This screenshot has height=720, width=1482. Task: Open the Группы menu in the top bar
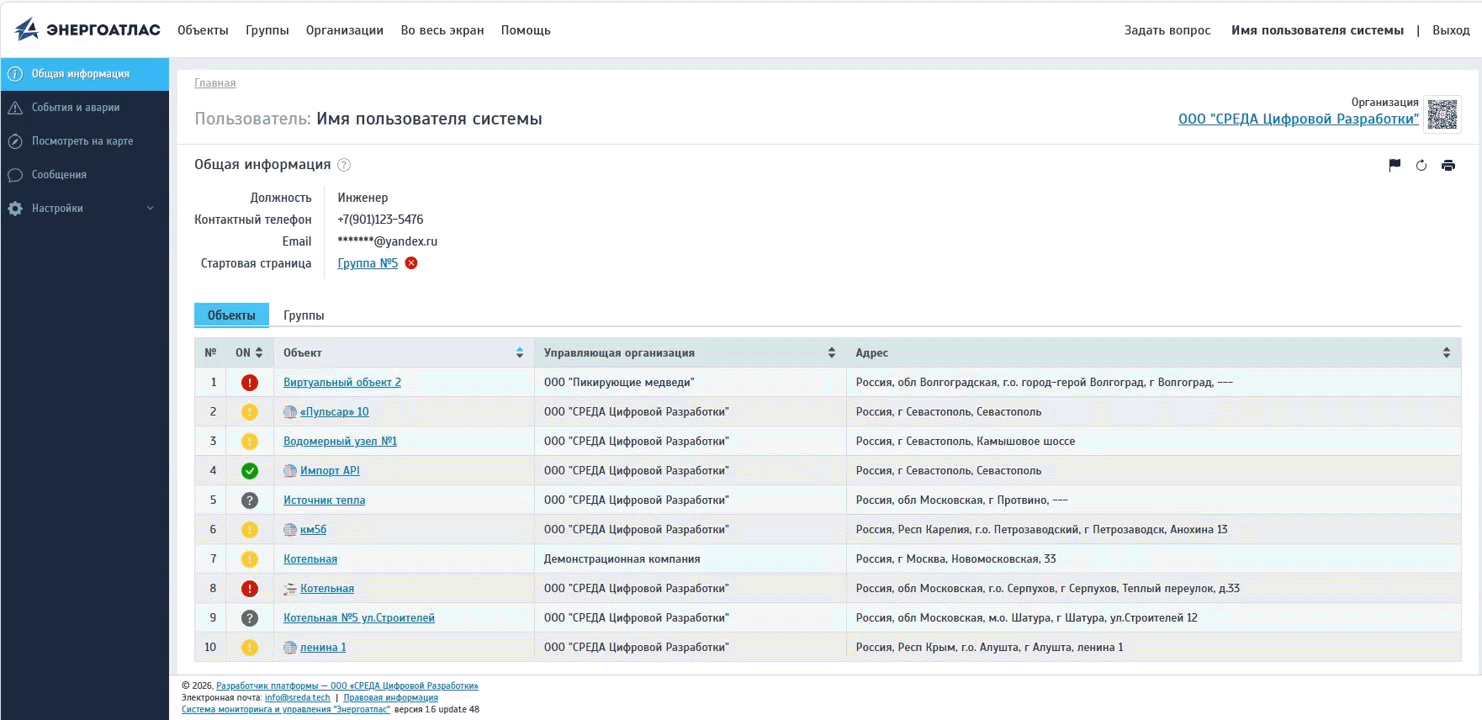[x=267, y=30]
